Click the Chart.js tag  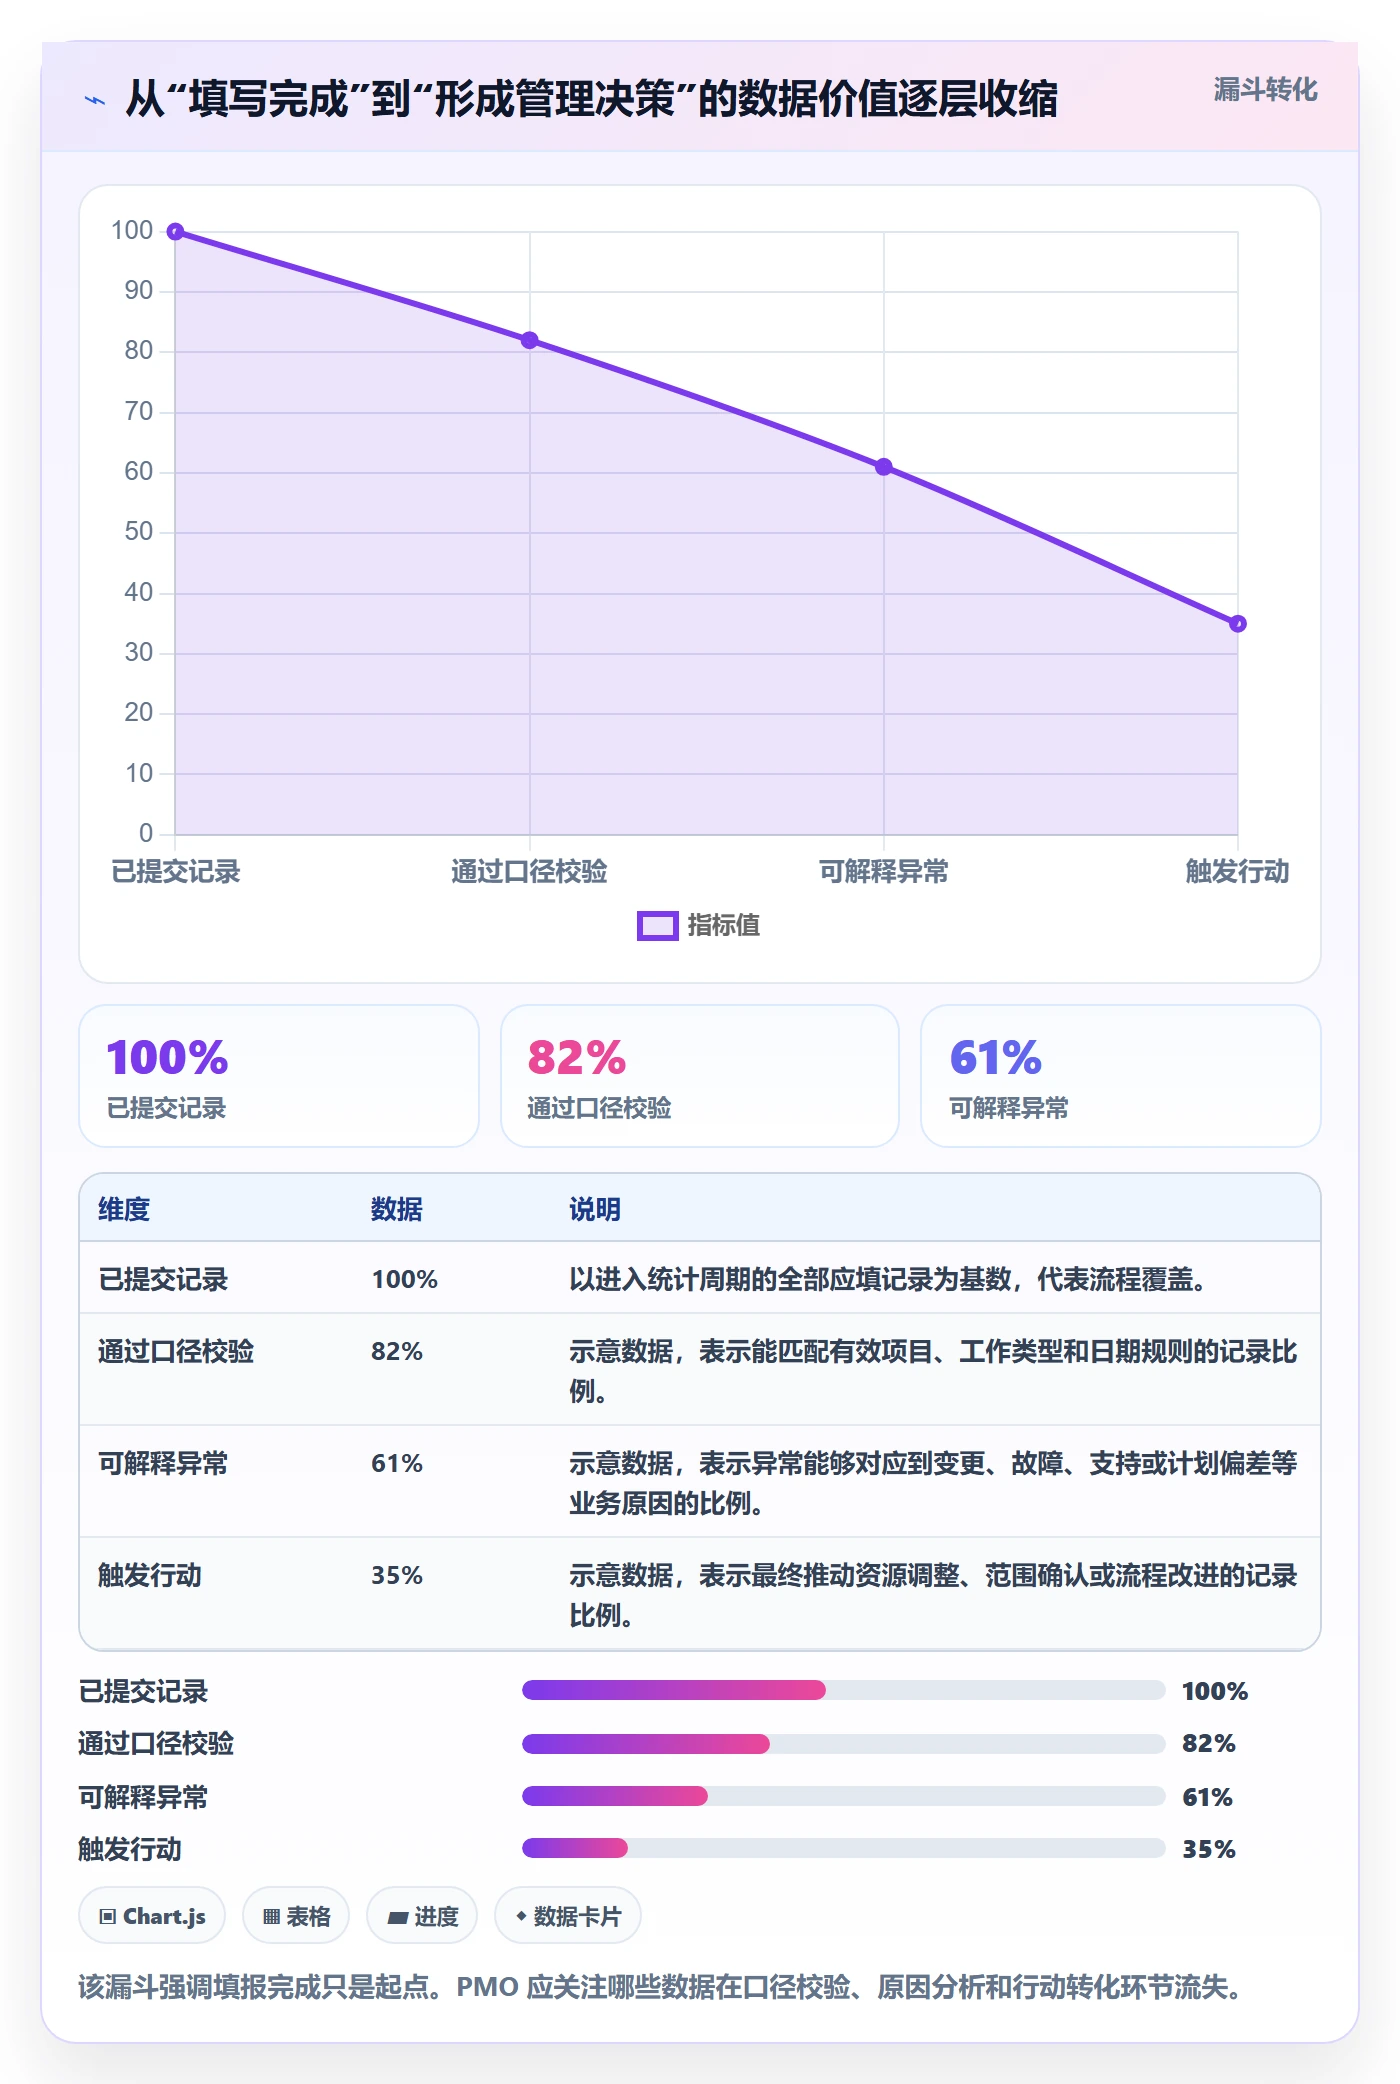pos(152,1916)
